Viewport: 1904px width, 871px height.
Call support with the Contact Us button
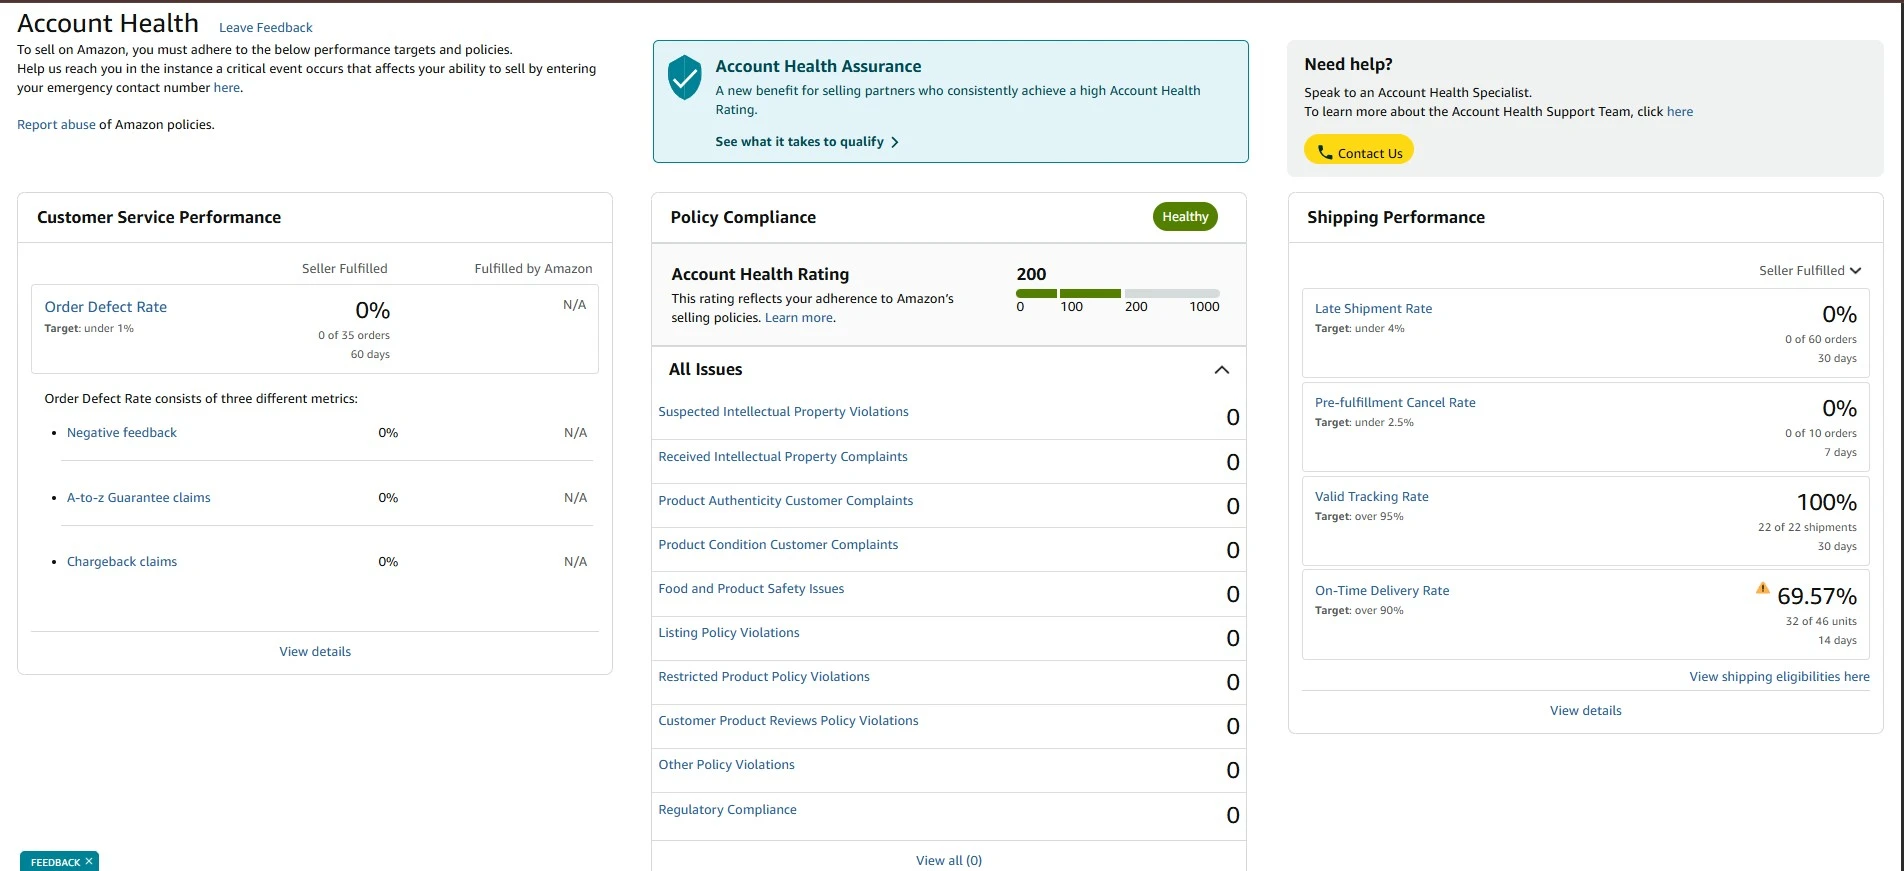click(x=1359, y=152)
